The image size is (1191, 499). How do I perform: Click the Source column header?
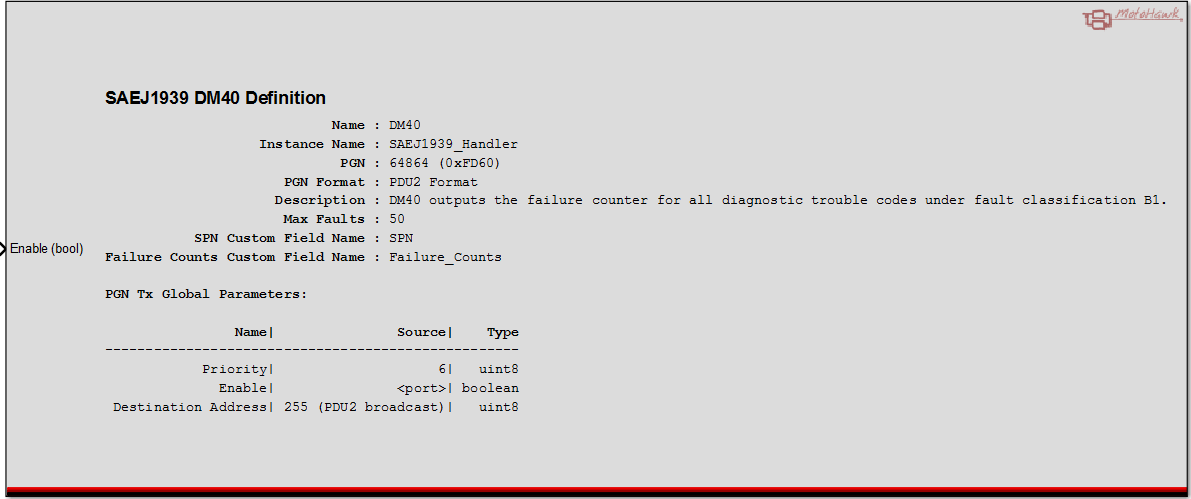(422, 332)
